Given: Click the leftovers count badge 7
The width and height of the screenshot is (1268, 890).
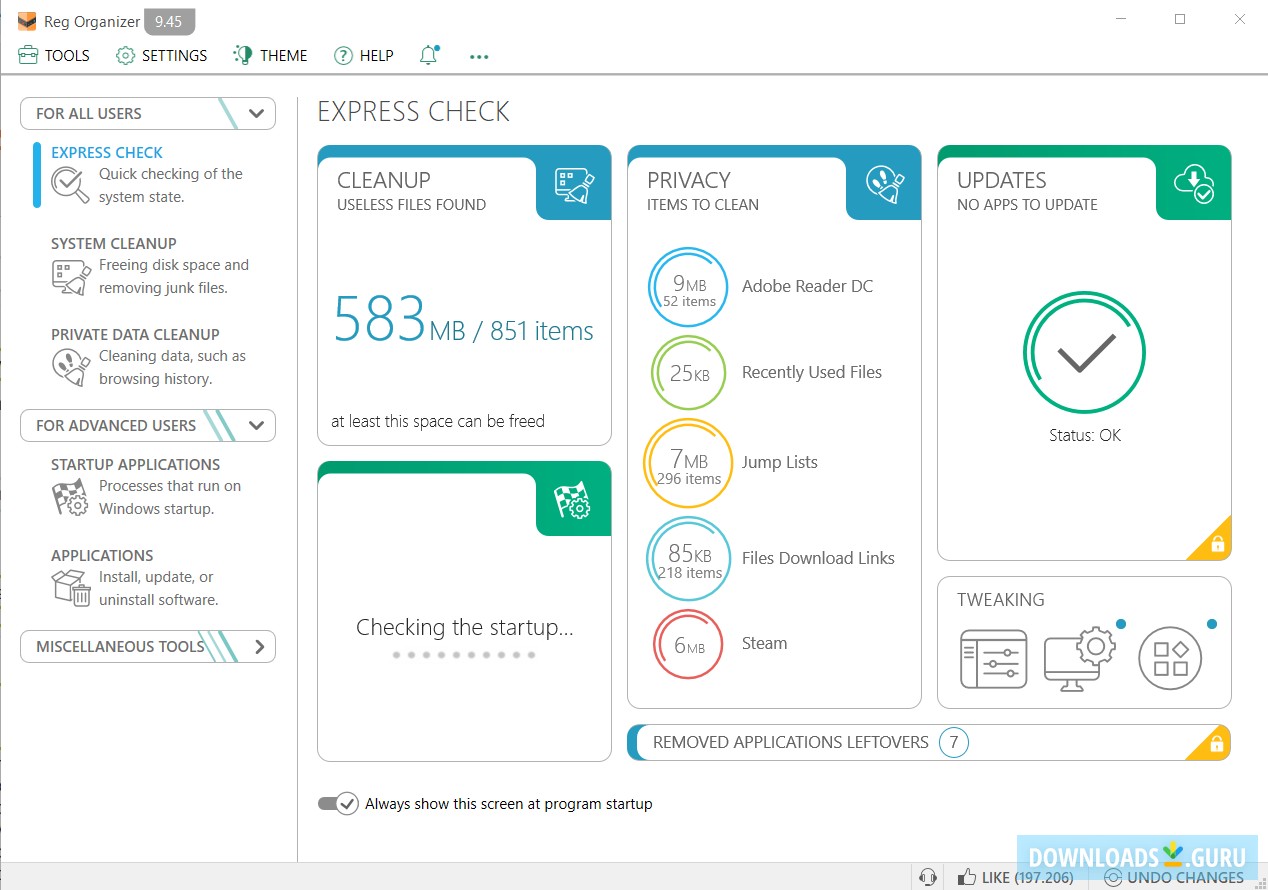Looking at the screenshot, I should coord(954,742).
